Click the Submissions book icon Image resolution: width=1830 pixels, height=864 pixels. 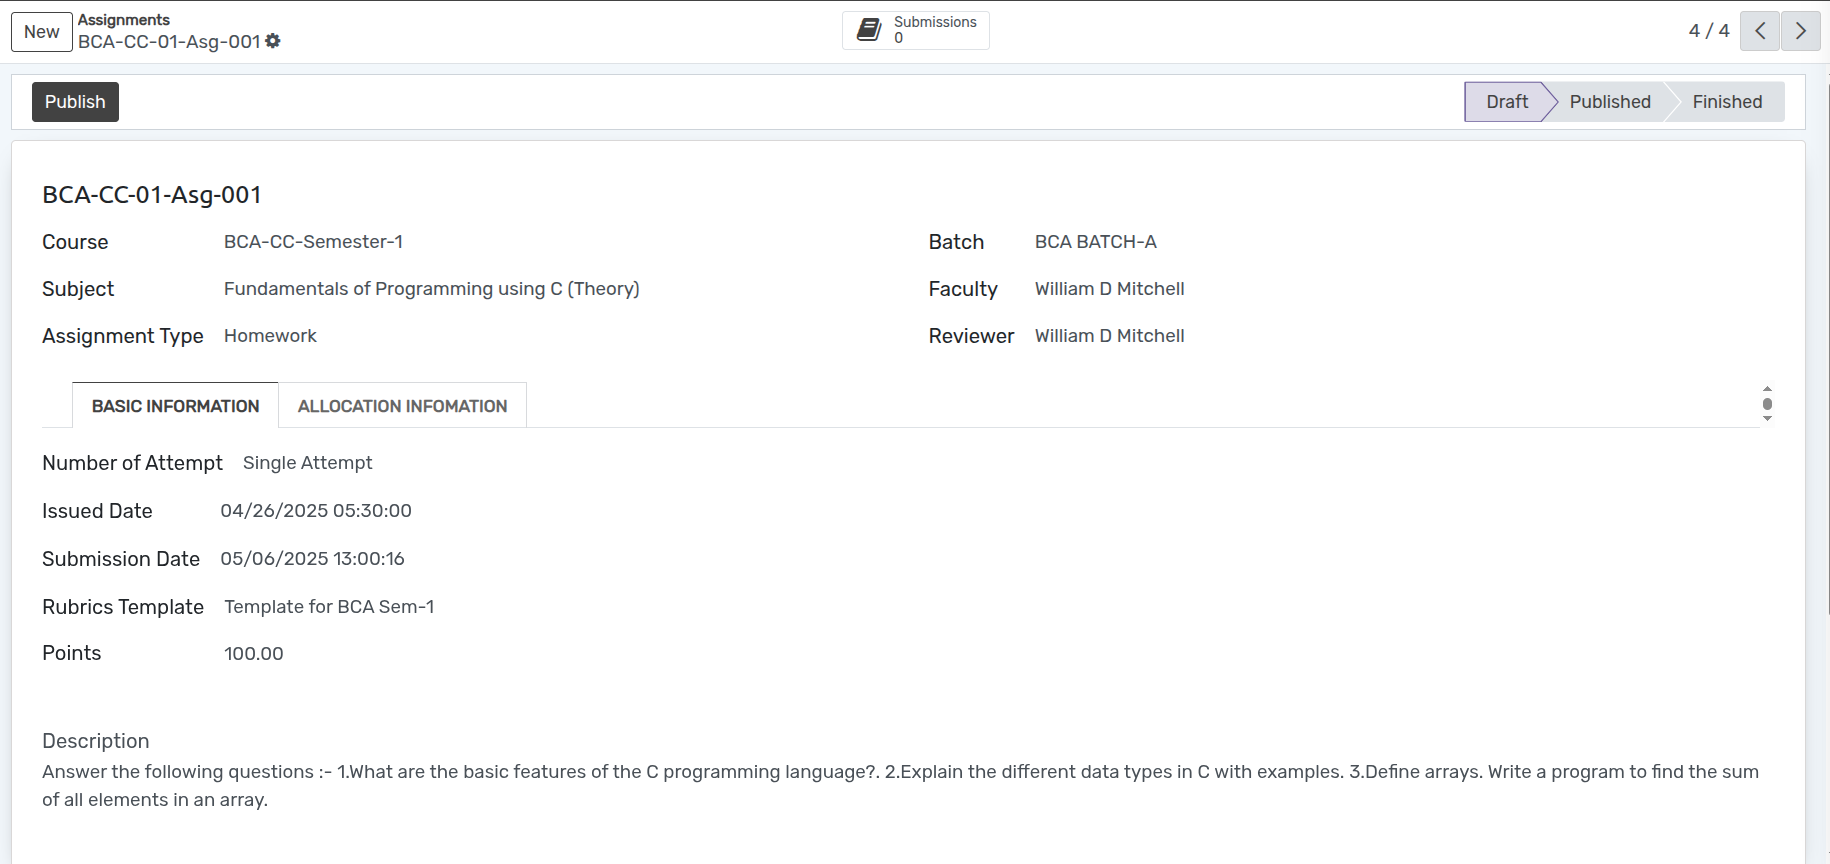point(870,30)
